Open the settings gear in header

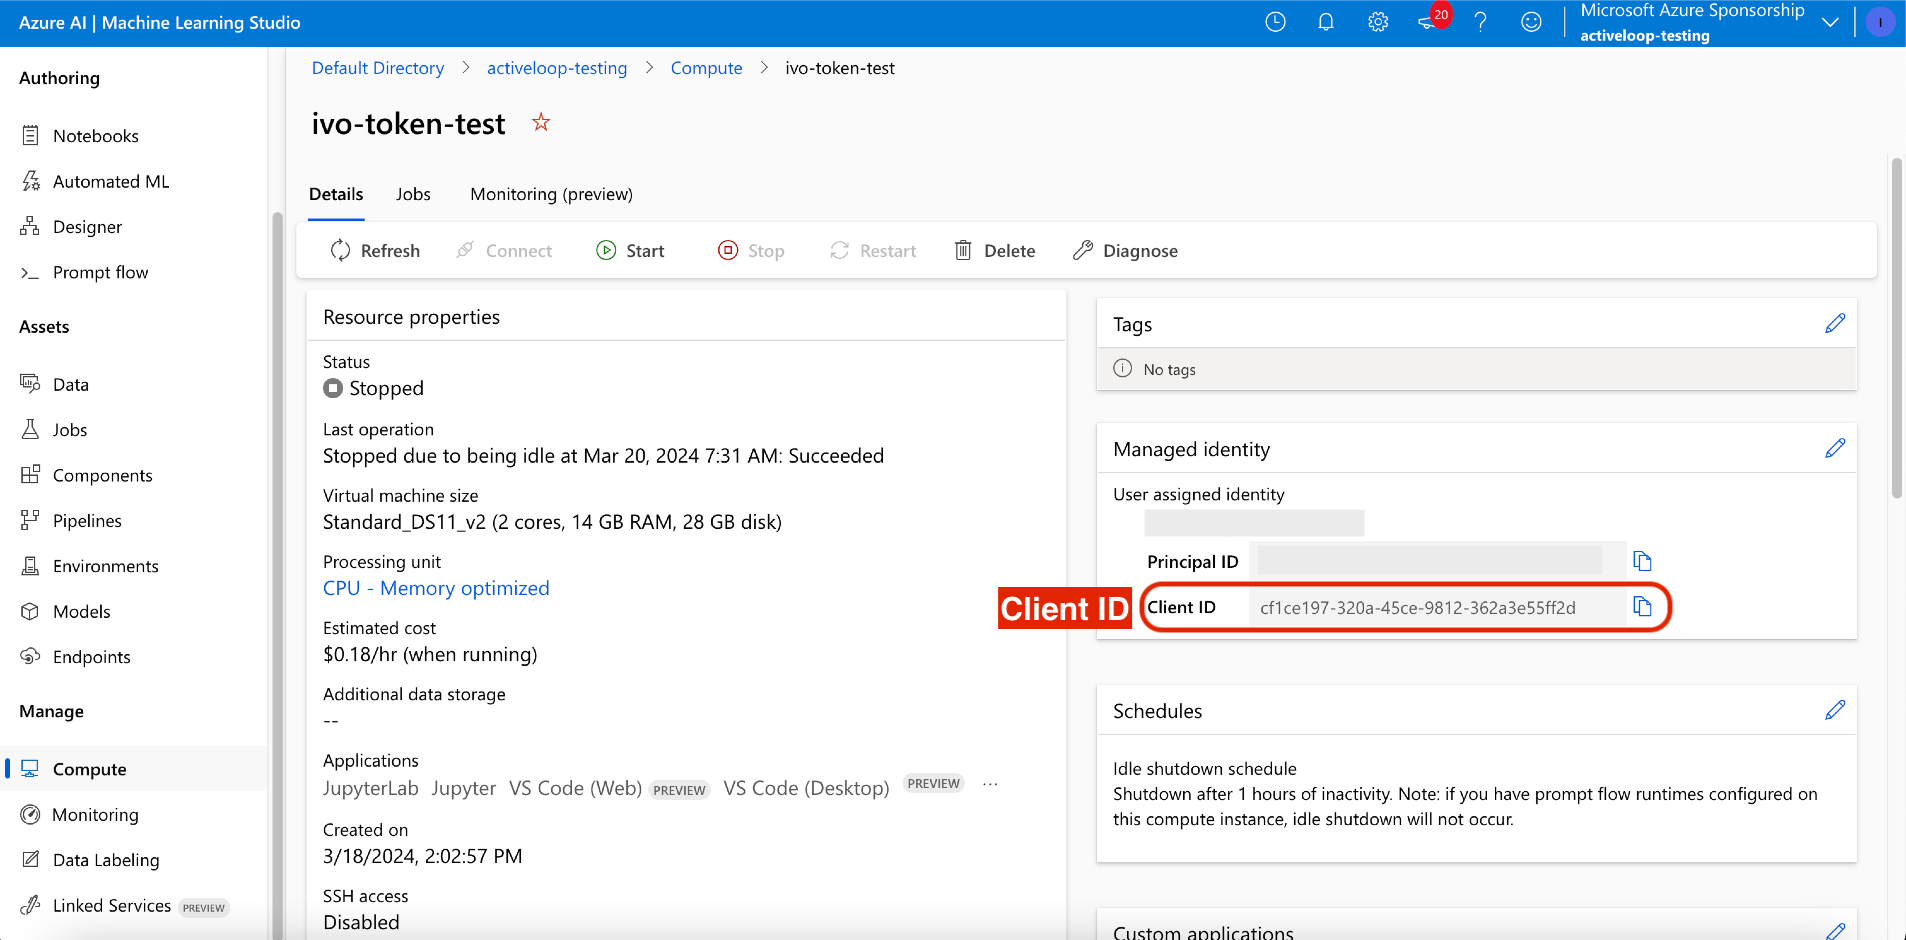pyautogui.click(x=1378, y=22)
